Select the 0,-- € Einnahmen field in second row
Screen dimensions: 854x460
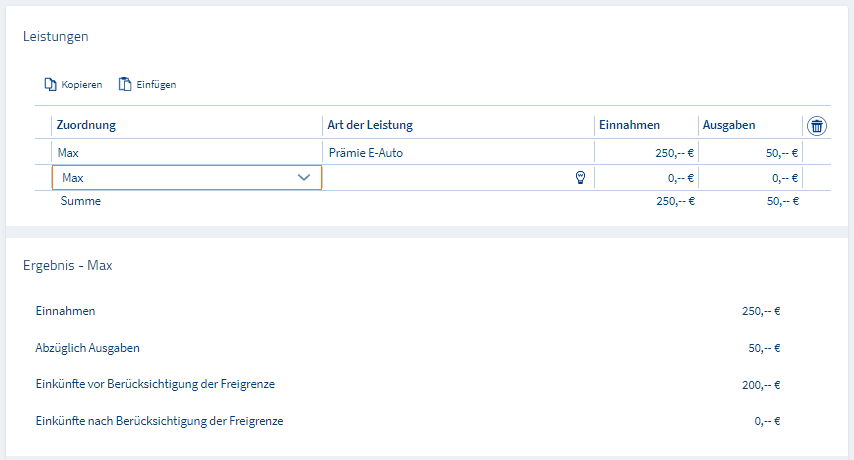(646, 177)
